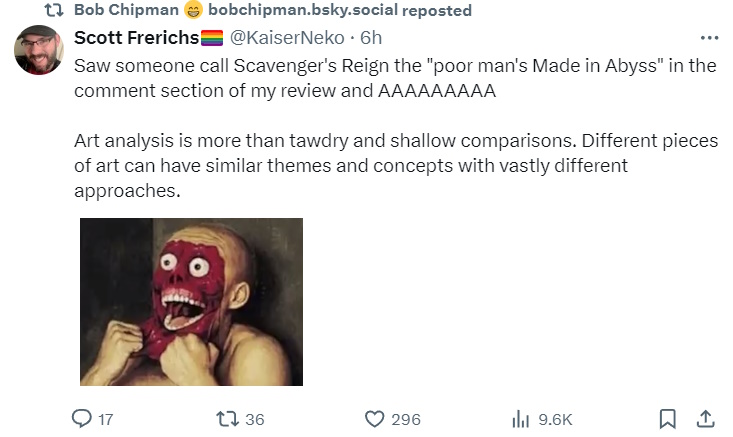Click the Scott Frerichs display name
The height and width of the screenshot is (437, 733).
(136, 38)
